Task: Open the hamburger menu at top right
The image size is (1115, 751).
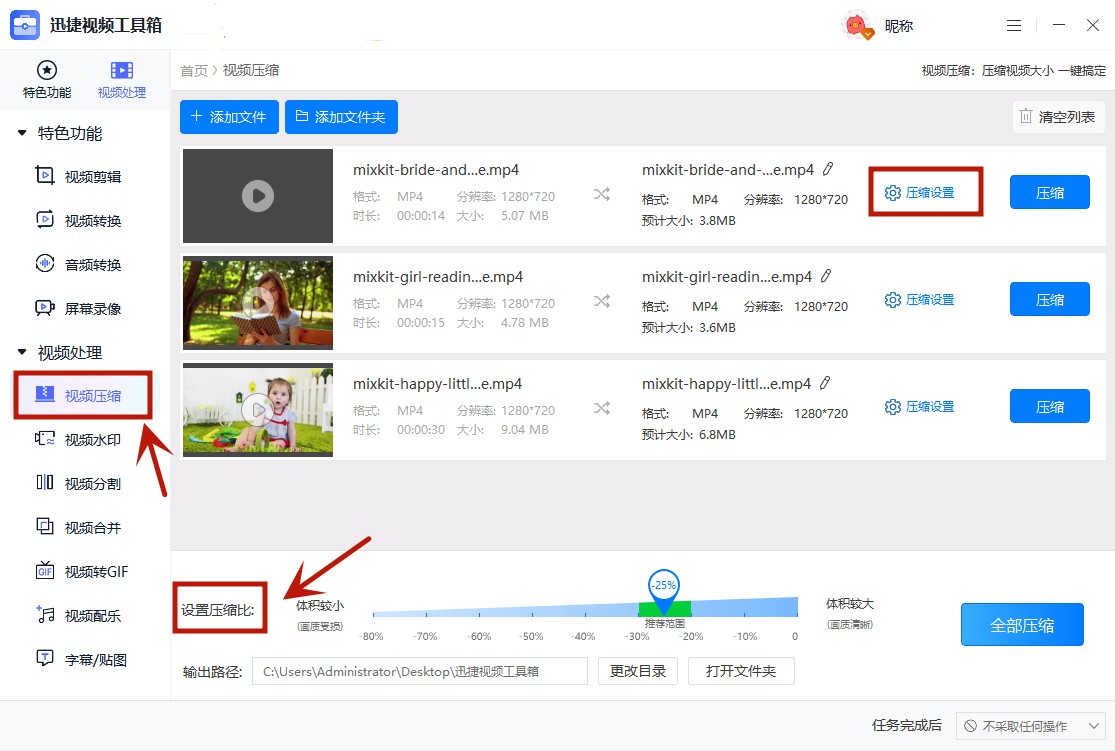Action: [x=1014, y=25]
